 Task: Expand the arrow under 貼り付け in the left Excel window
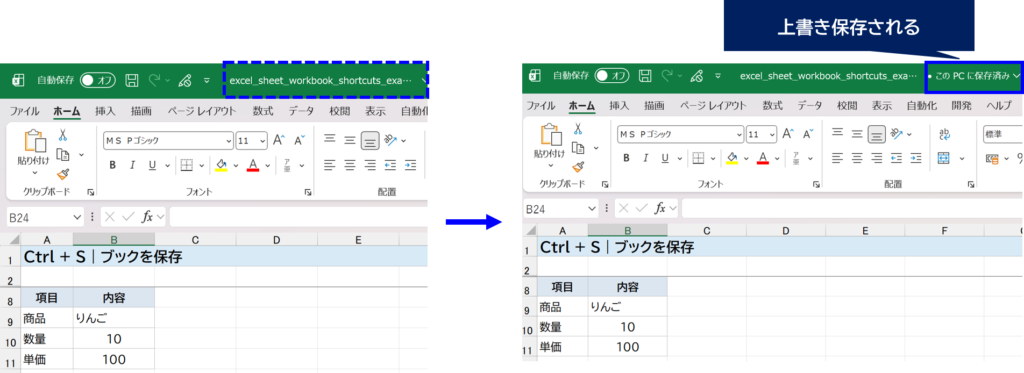point(35,173)
